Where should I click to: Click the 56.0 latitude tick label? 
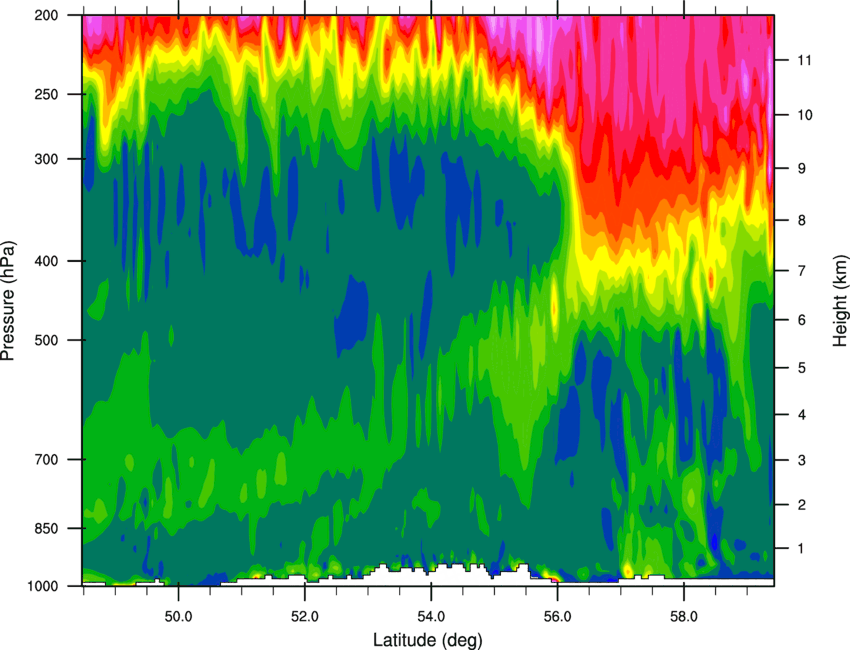click(557, 616)
